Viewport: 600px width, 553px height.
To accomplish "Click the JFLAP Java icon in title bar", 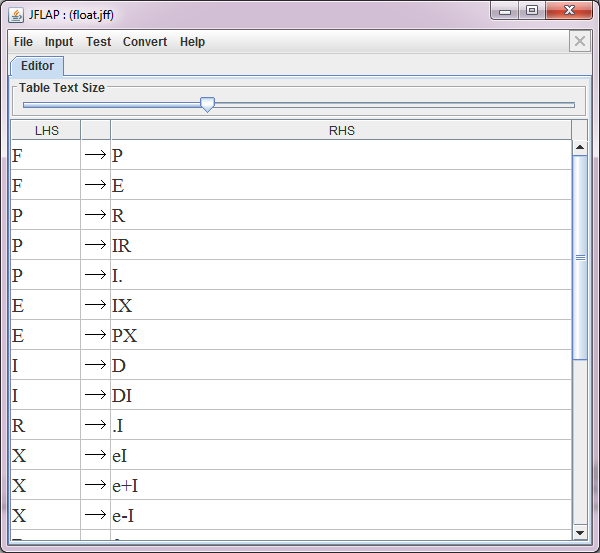I will (16, 14).
